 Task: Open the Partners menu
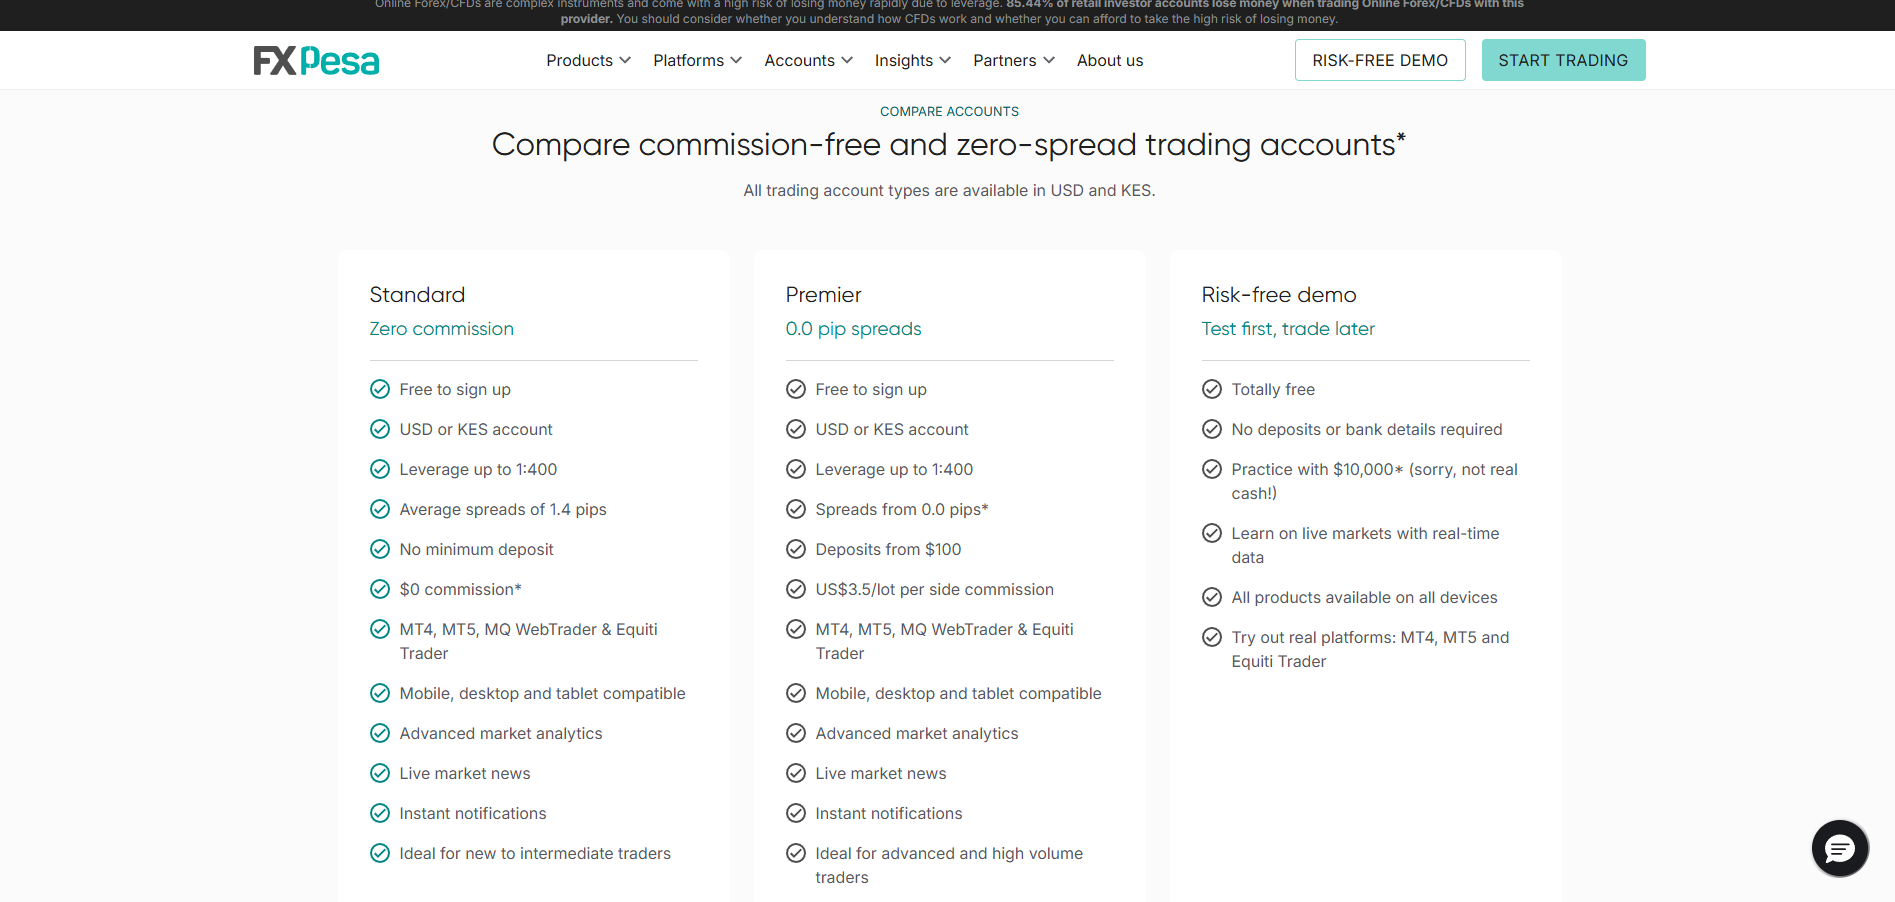pos(1014,60)
